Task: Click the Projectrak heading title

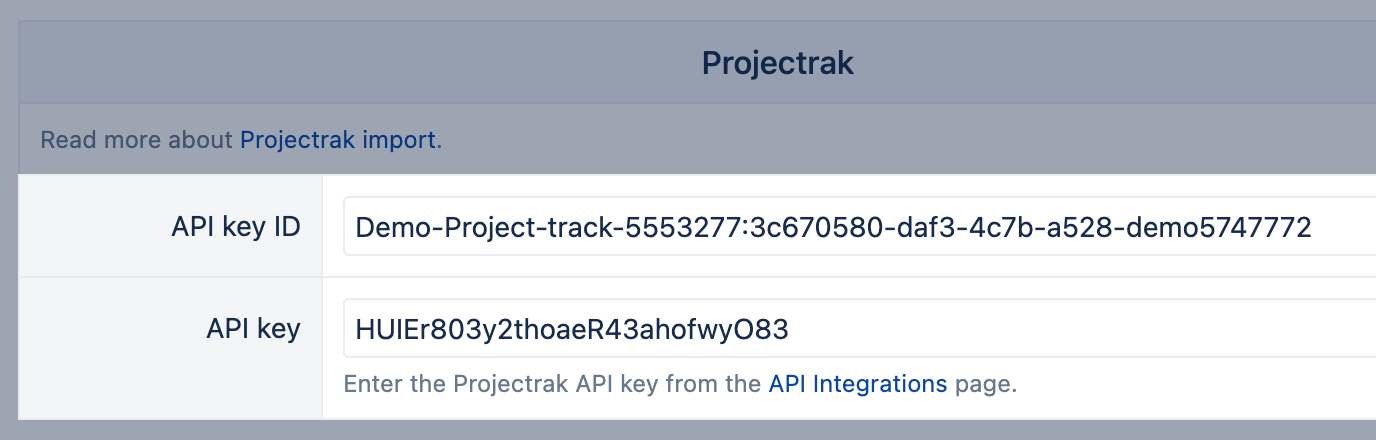Action: [x=777, y=63]
